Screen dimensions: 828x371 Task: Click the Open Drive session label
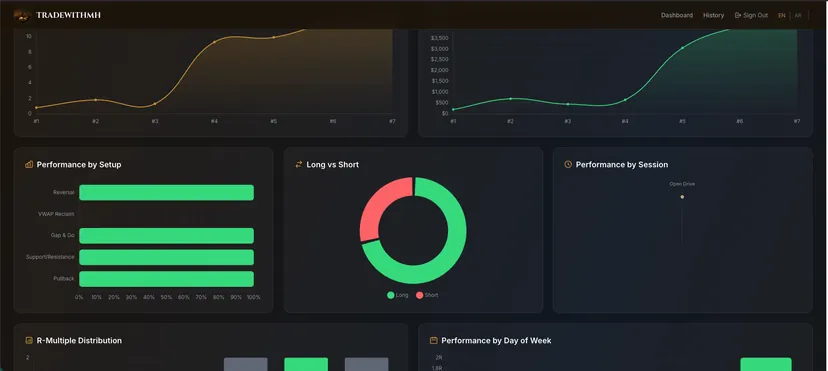[x=682, y=184]
